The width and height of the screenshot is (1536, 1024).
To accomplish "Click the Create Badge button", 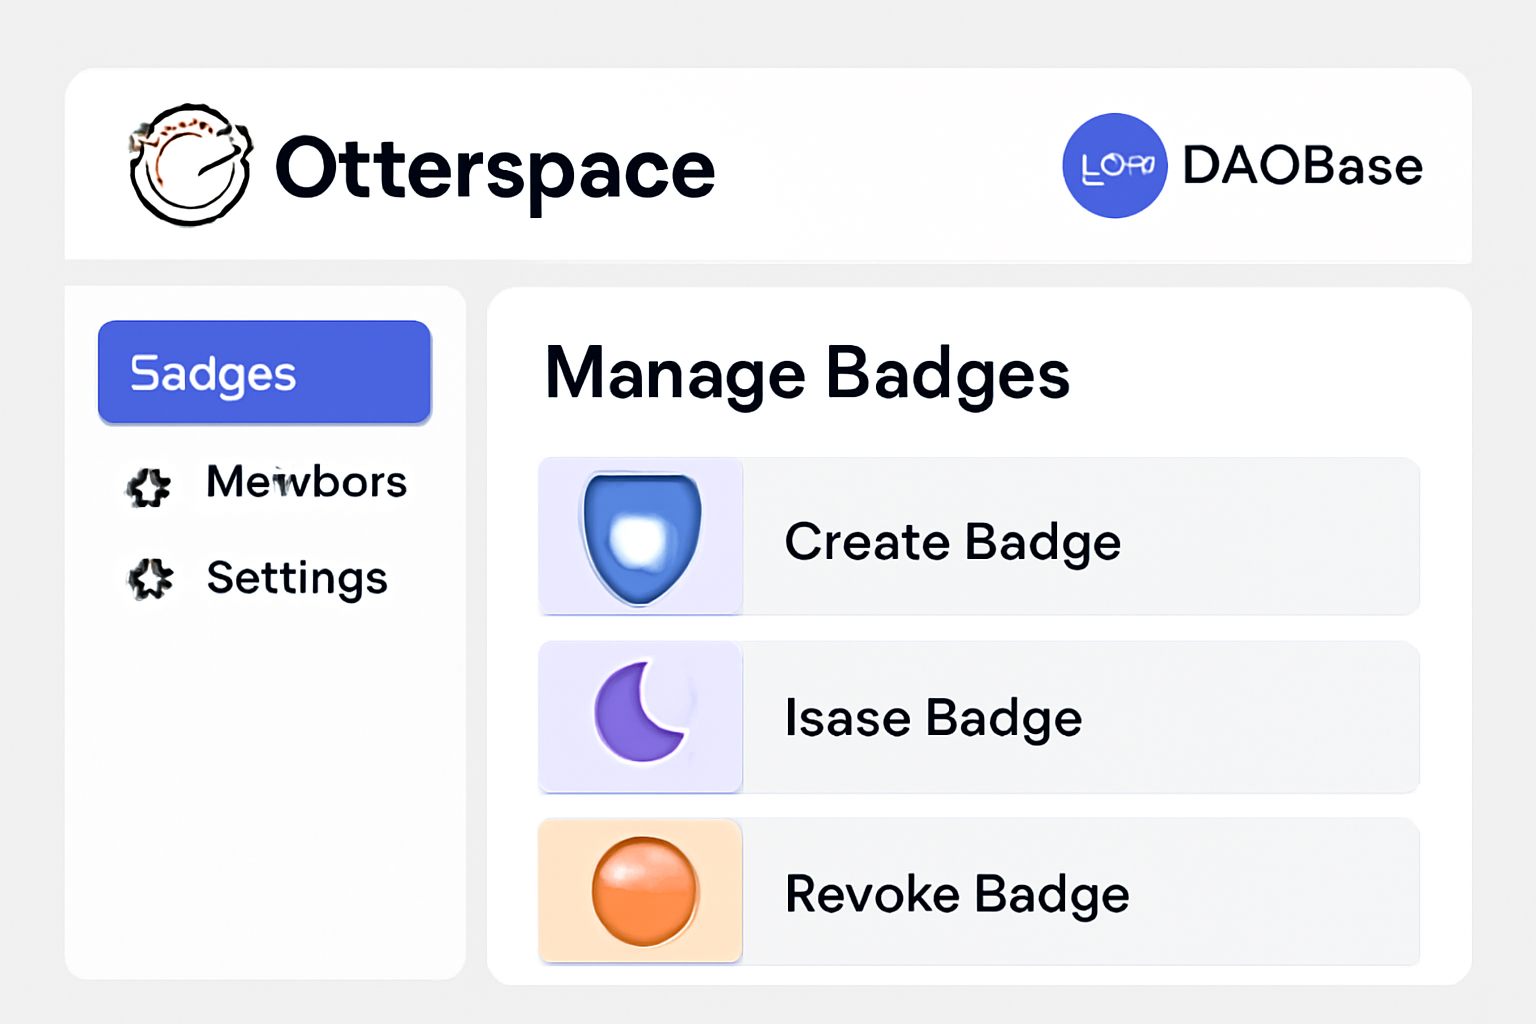I will click(x=952, y=541).
